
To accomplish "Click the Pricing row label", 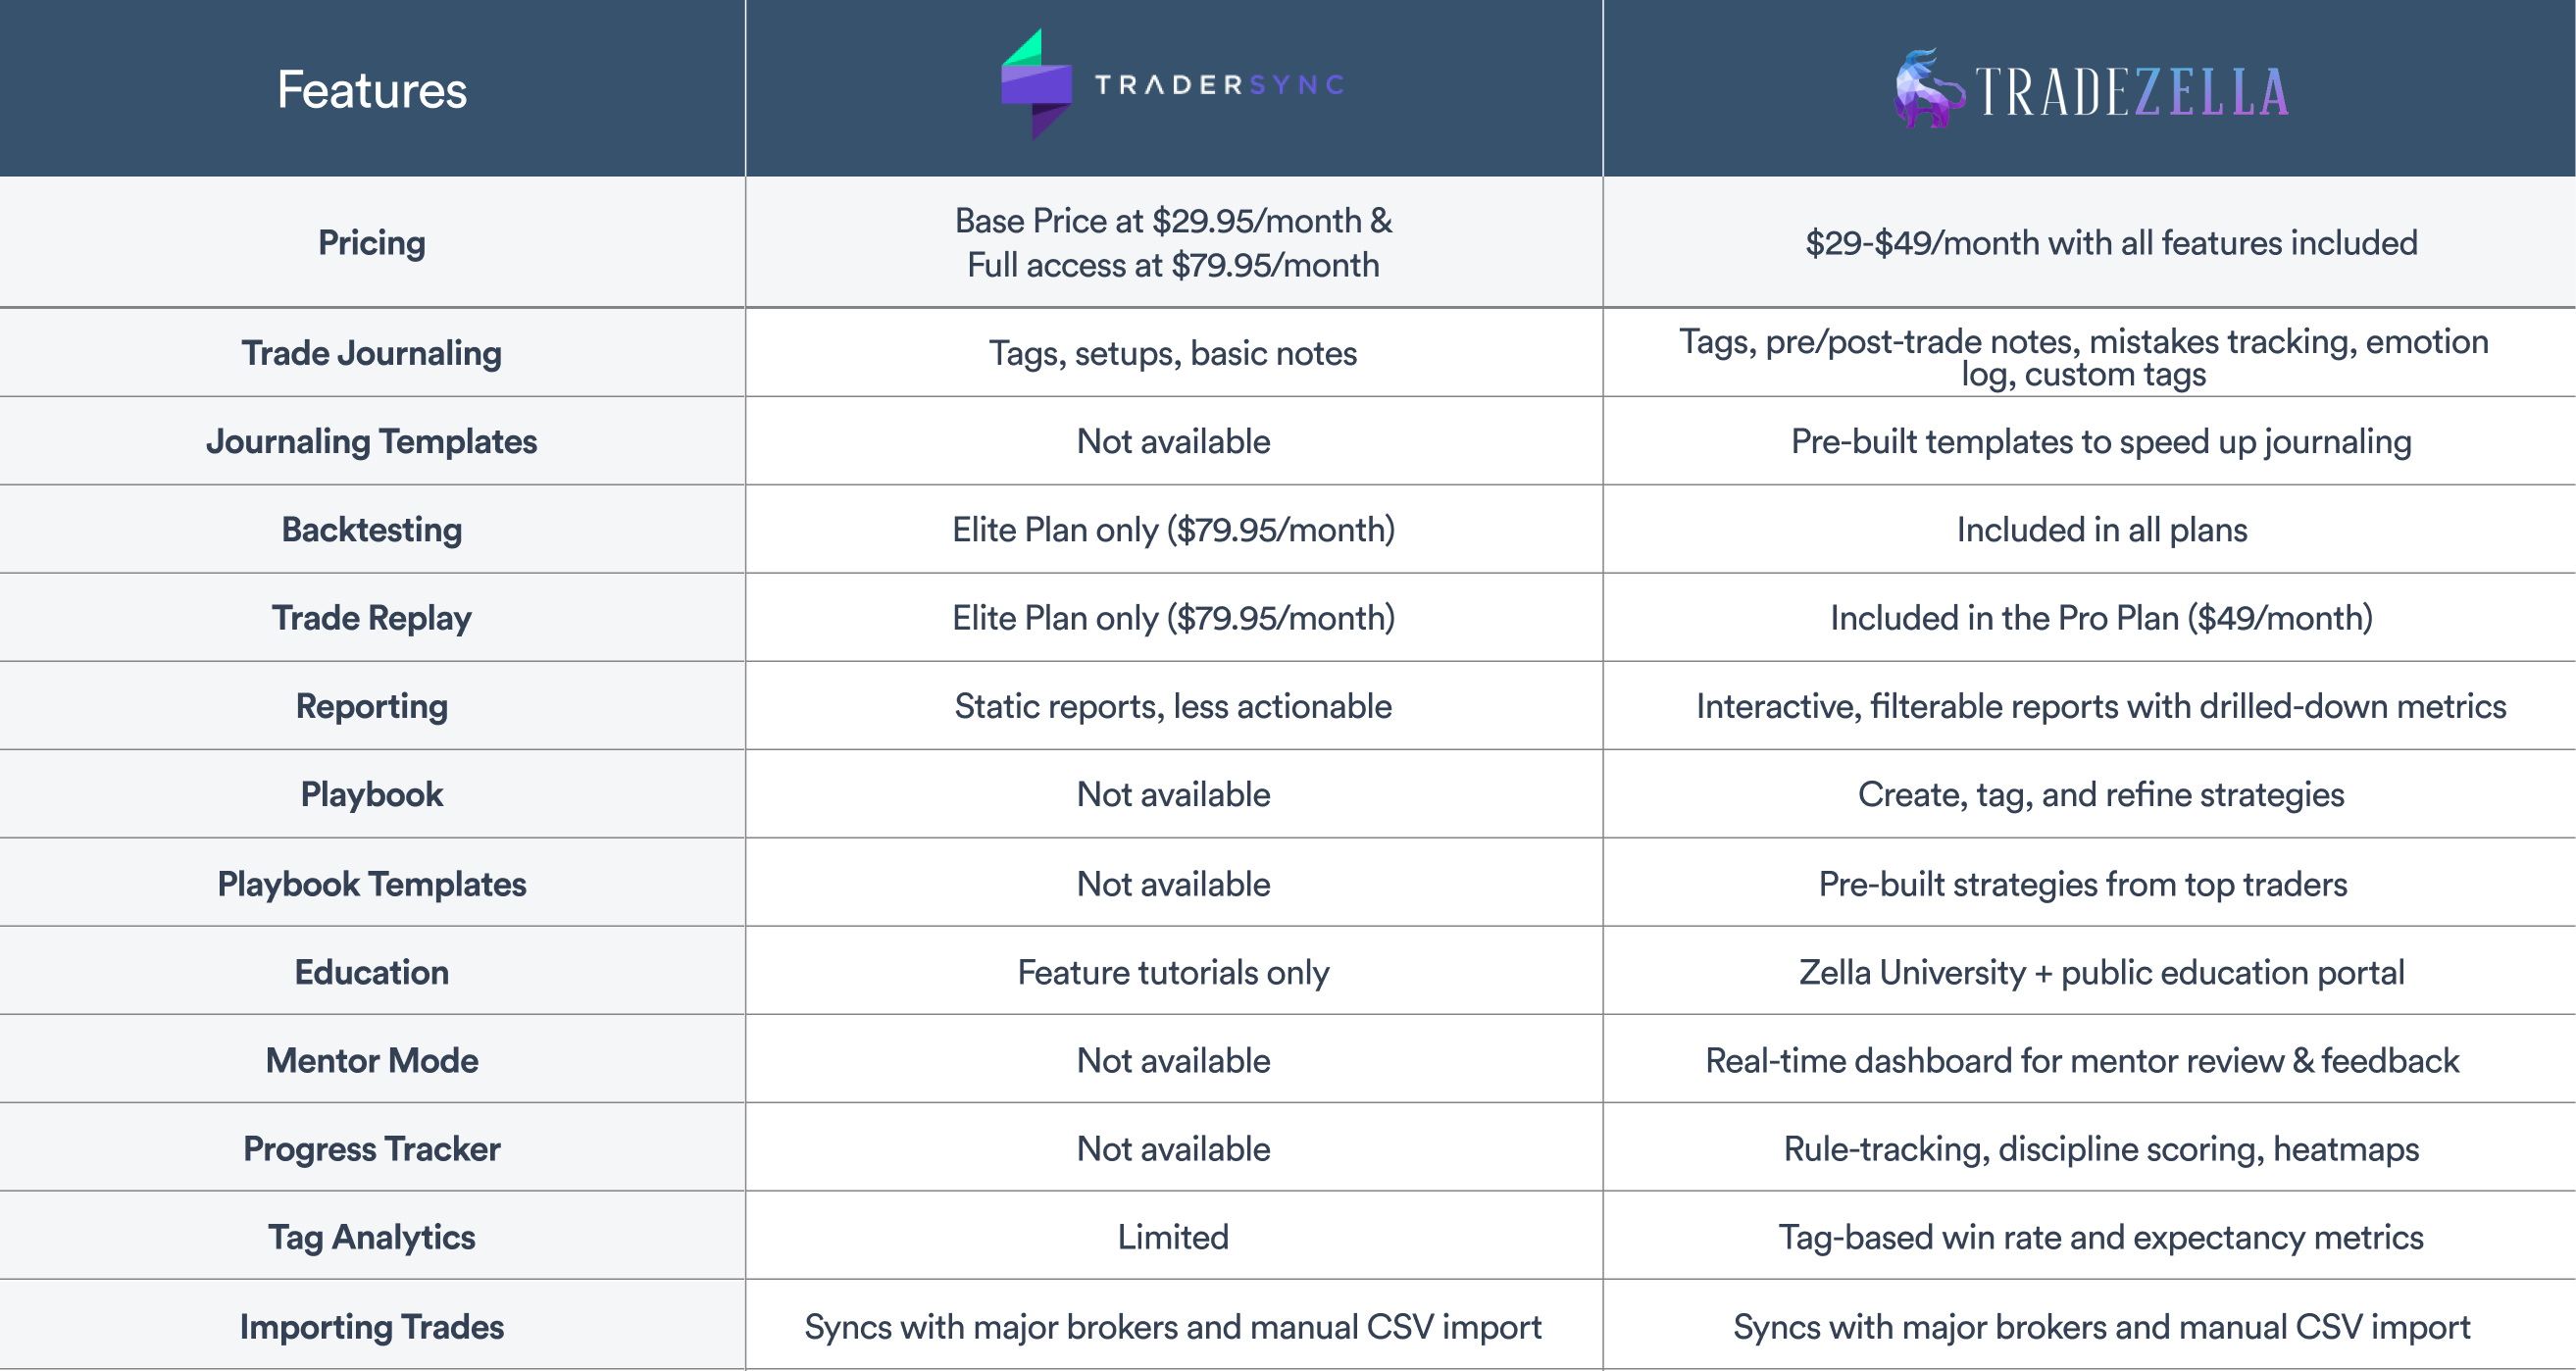I will click(x=372, y=243).
